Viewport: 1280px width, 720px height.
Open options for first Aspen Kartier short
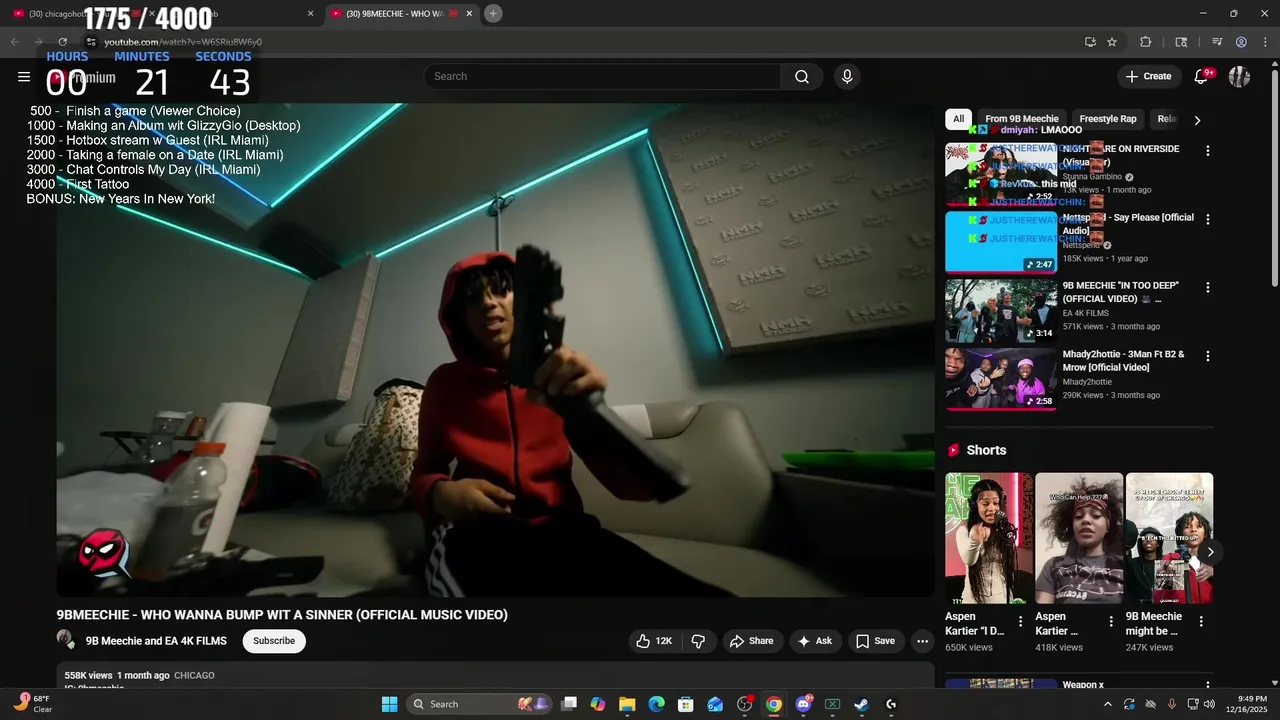pos(1020,622)
